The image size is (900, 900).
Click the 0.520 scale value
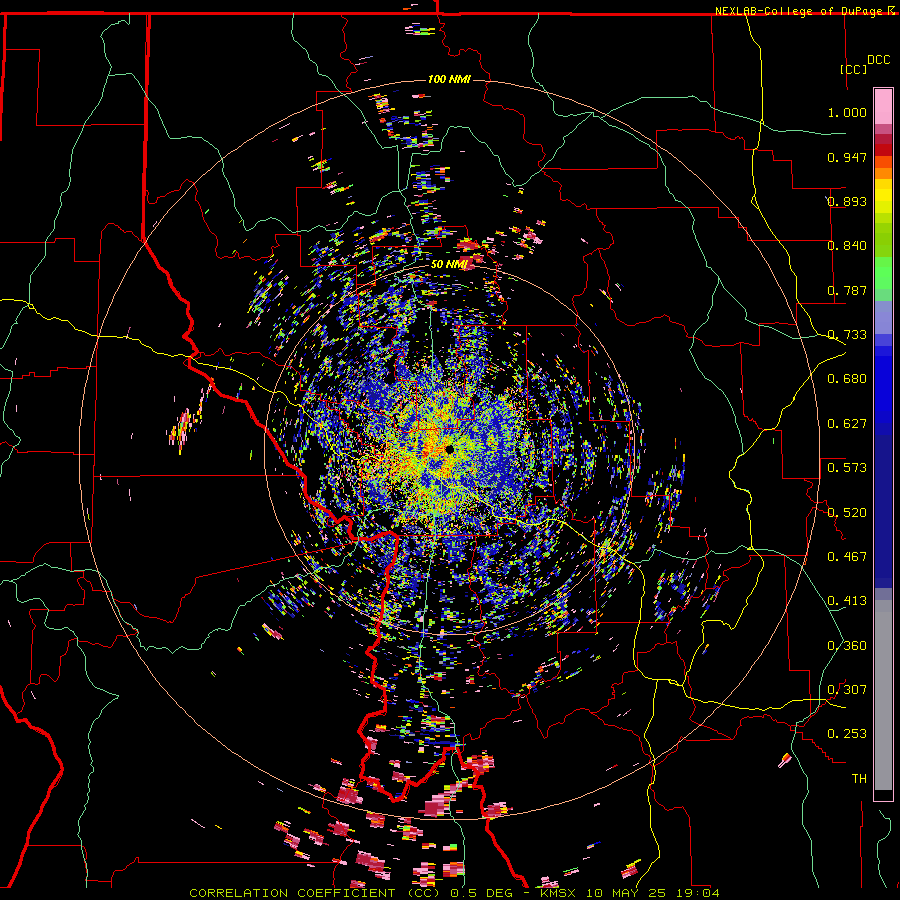[847, 513]
